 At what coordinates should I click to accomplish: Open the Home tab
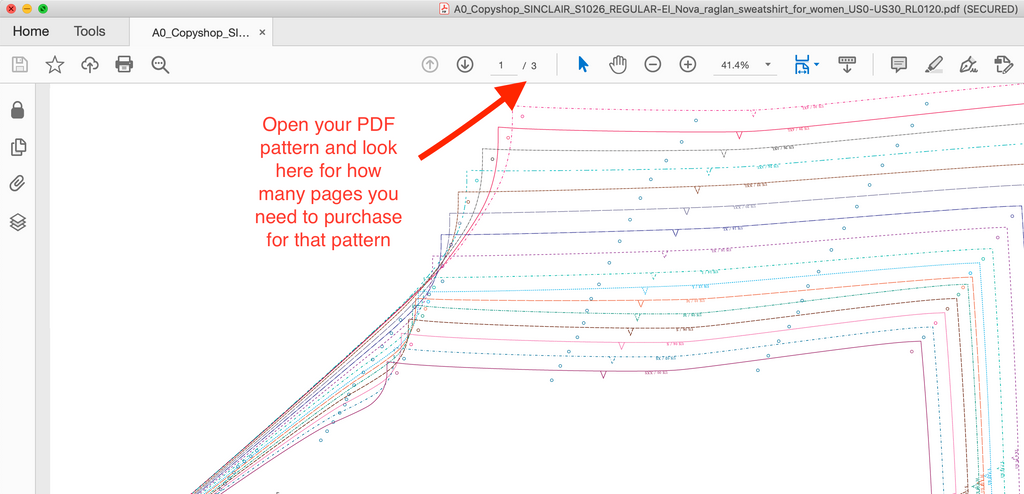[x=30, y=31]
